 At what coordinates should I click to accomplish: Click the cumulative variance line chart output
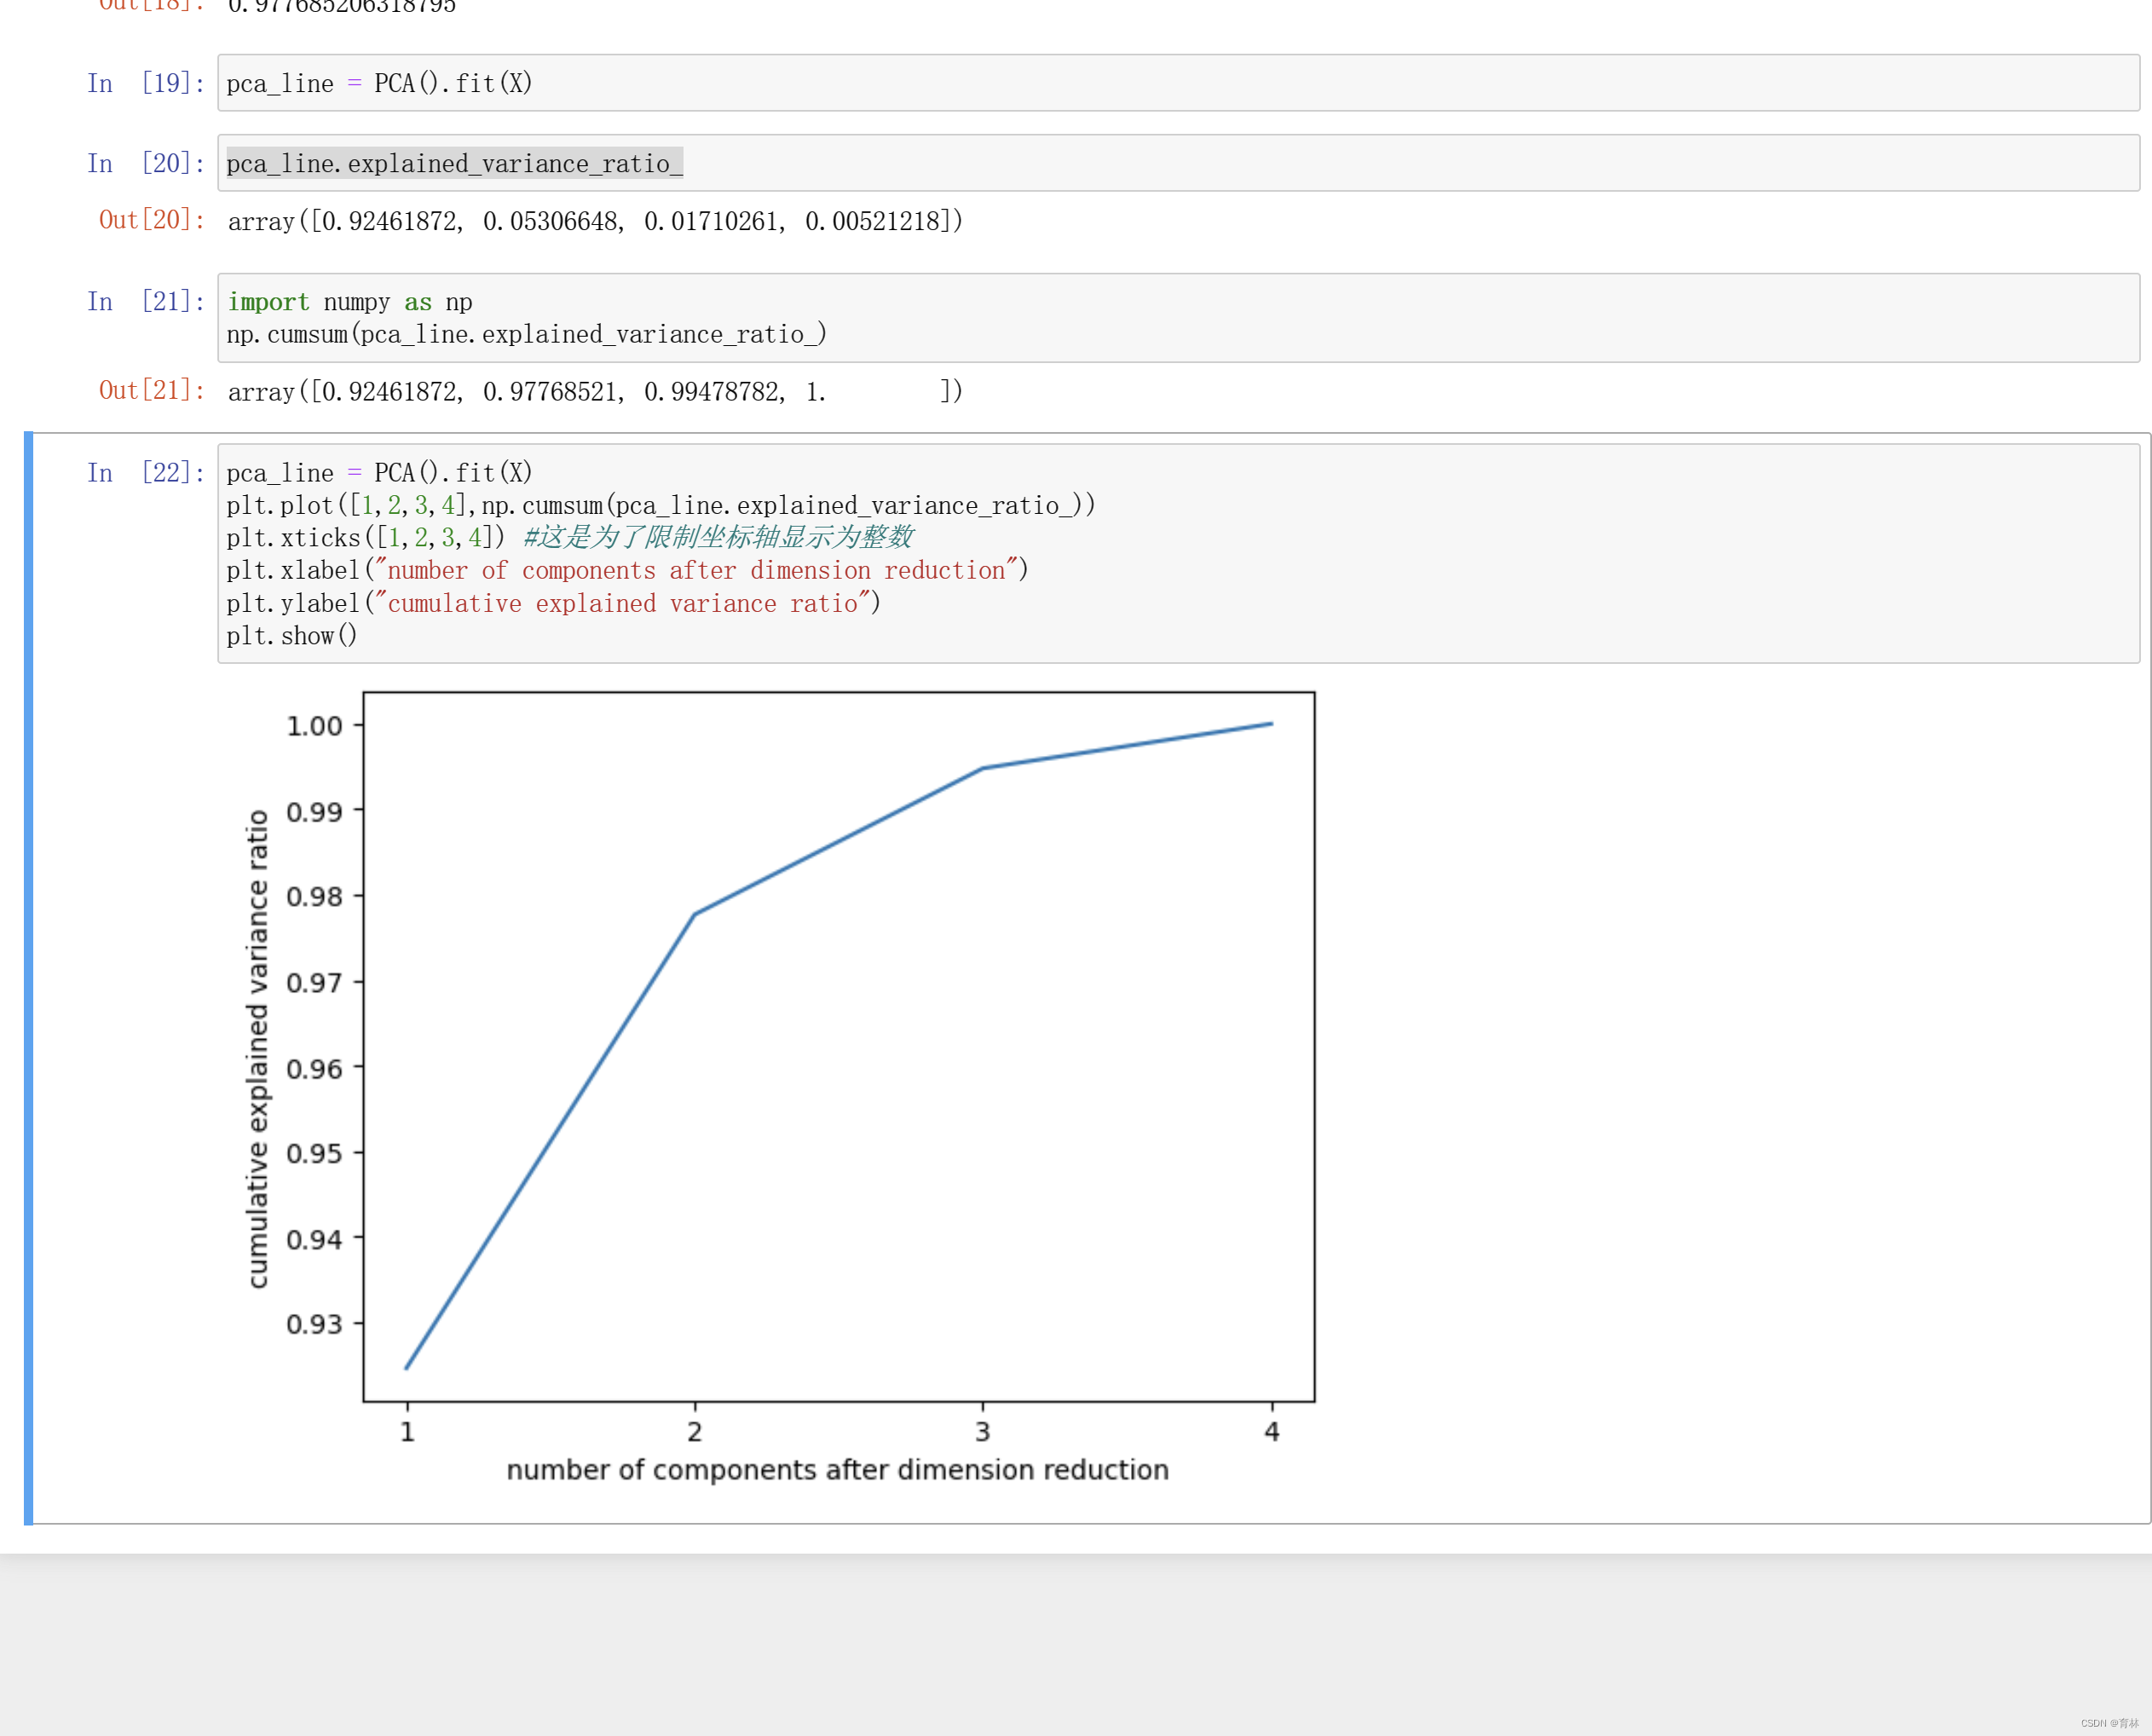pos(780,1088)
